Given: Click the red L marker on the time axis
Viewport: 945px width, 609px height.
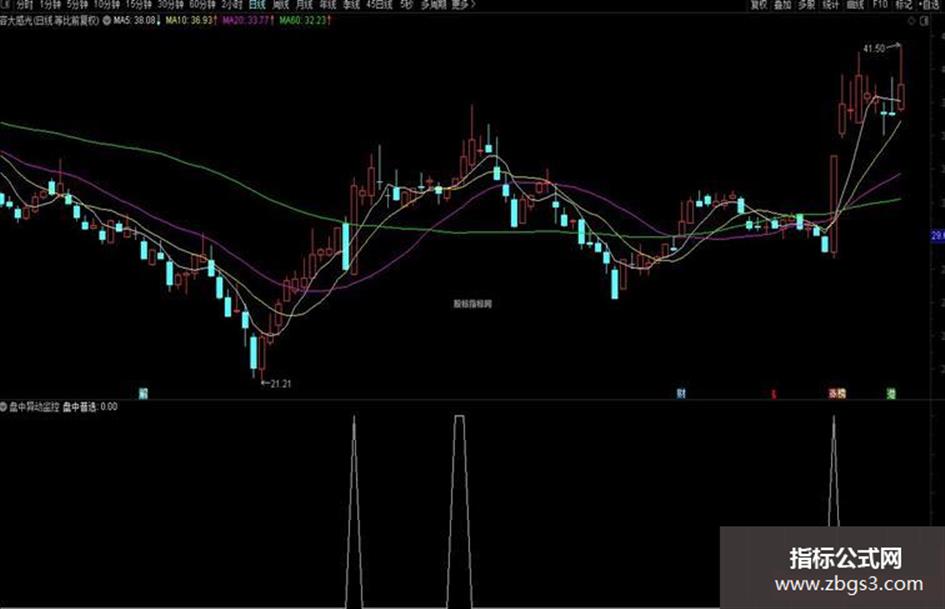Looking at the screenshot, I should point(774,394).
